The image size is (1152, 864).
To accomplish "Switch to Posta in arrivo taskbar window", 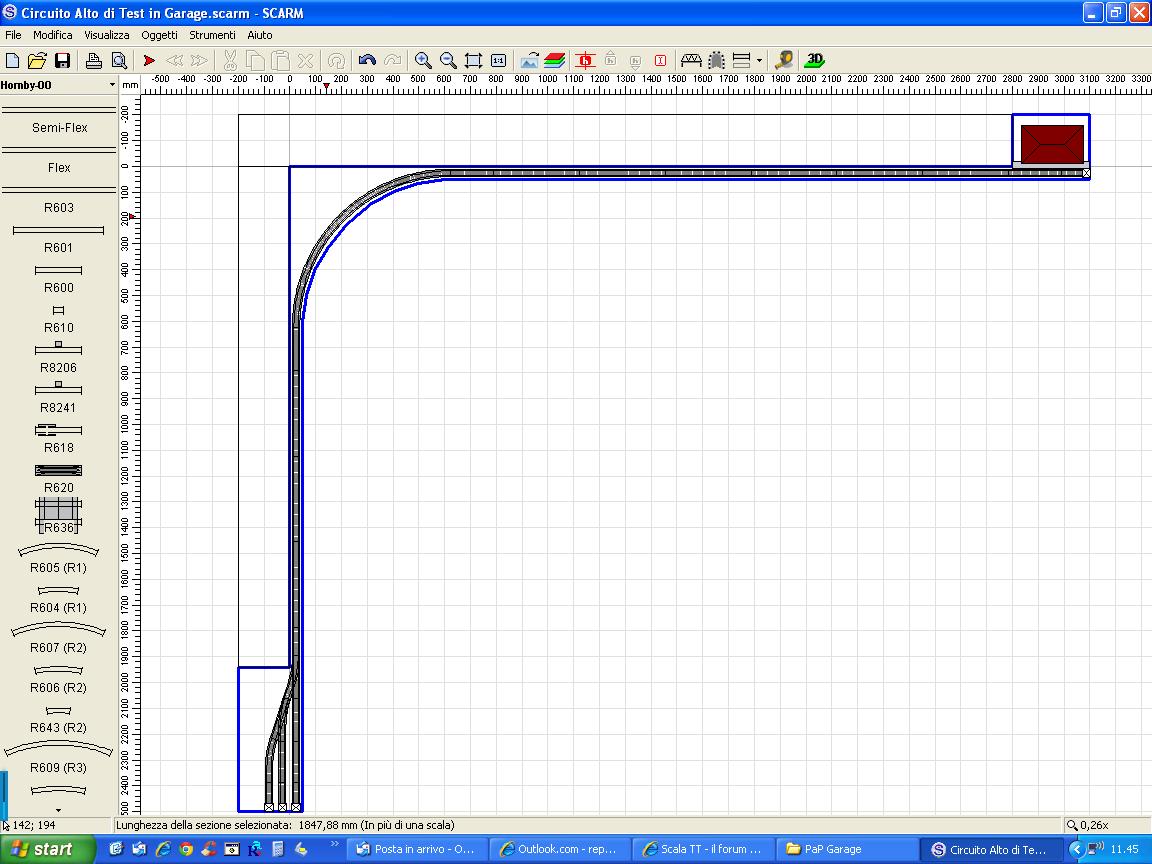I will (416, 849).
